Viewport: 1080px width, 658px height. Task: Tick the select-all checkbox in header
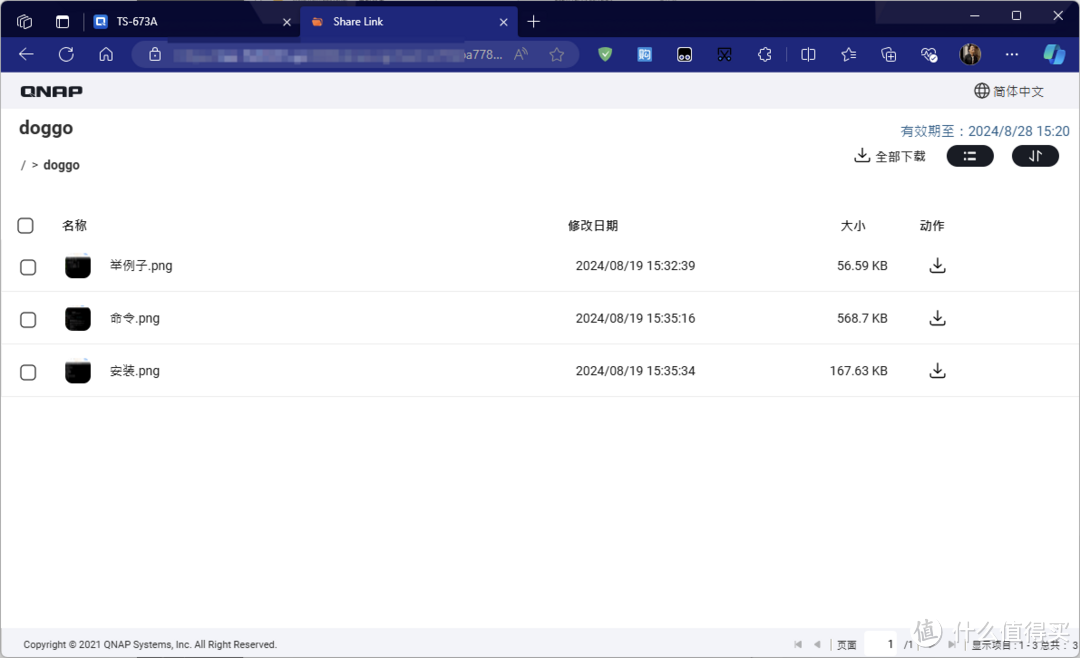pyautogui.click(x=26, y=226)
